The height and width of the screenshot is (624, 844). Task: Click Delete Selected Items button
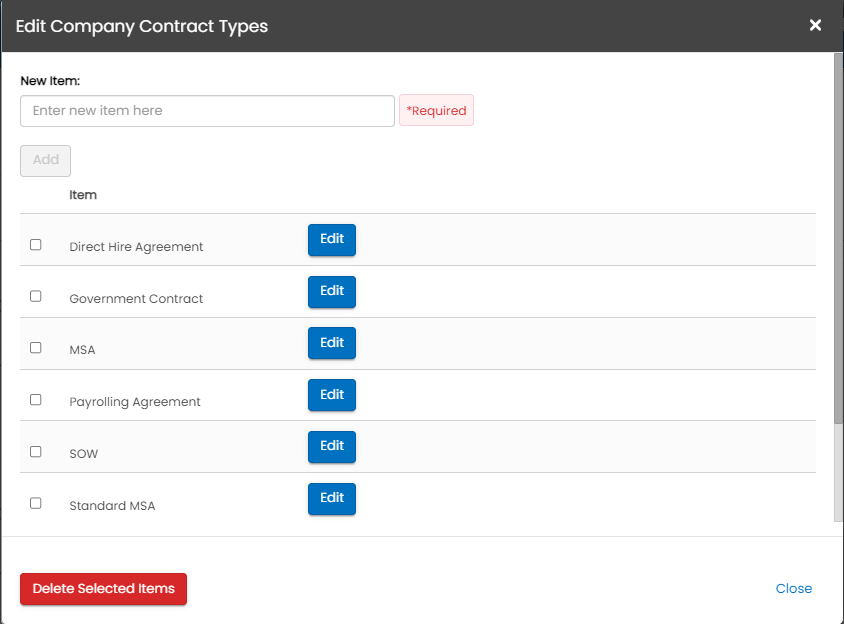click(103, 589)
